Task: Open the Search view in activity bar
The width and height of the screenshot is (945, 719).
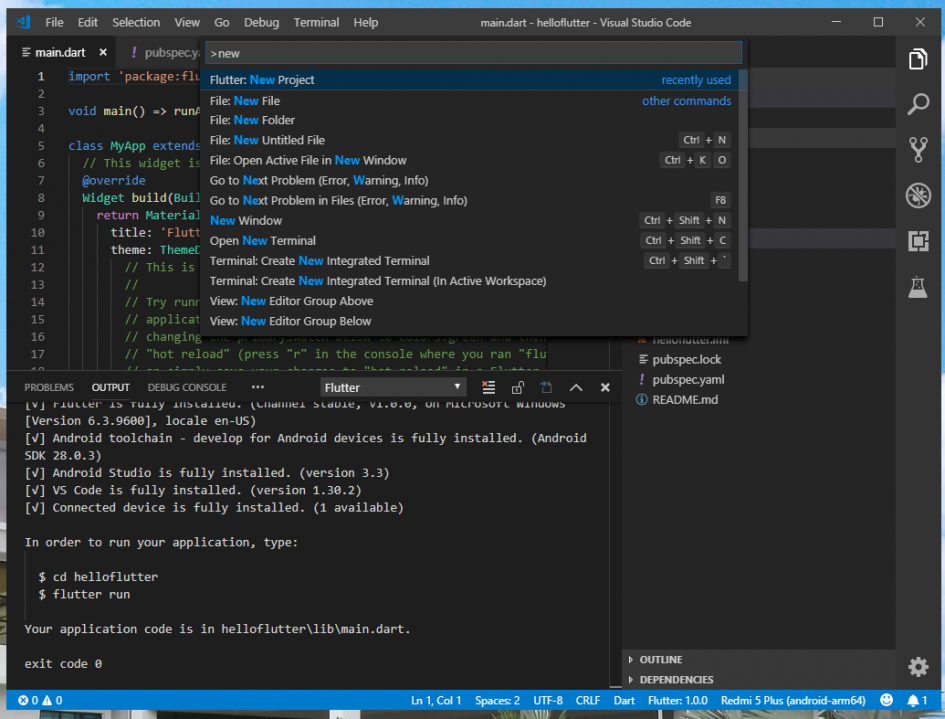Action: click(917, 105)
